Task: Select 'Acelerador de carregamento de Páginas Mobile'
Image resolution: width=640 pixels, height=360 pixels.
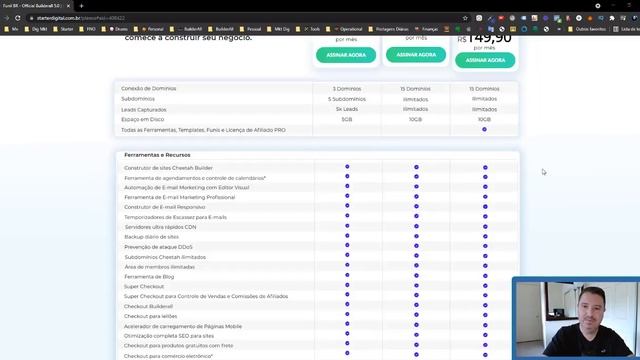Action: pos(183,327)
